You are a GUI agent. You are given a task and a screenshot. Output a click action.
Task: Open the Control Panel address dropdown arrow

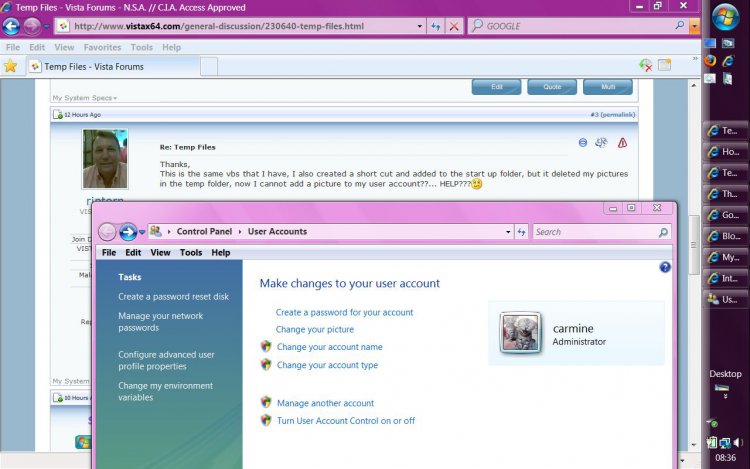click(508, 232)
